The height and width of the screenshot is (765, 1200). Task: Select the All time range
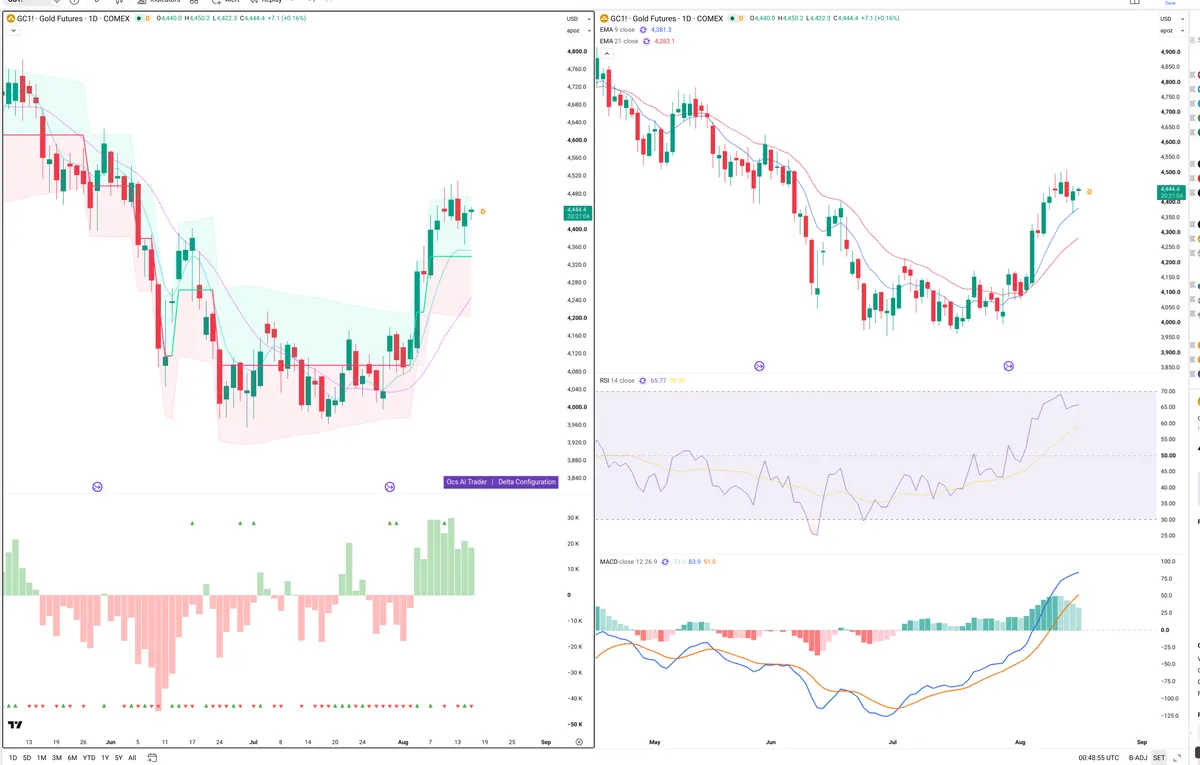point(133,758)
